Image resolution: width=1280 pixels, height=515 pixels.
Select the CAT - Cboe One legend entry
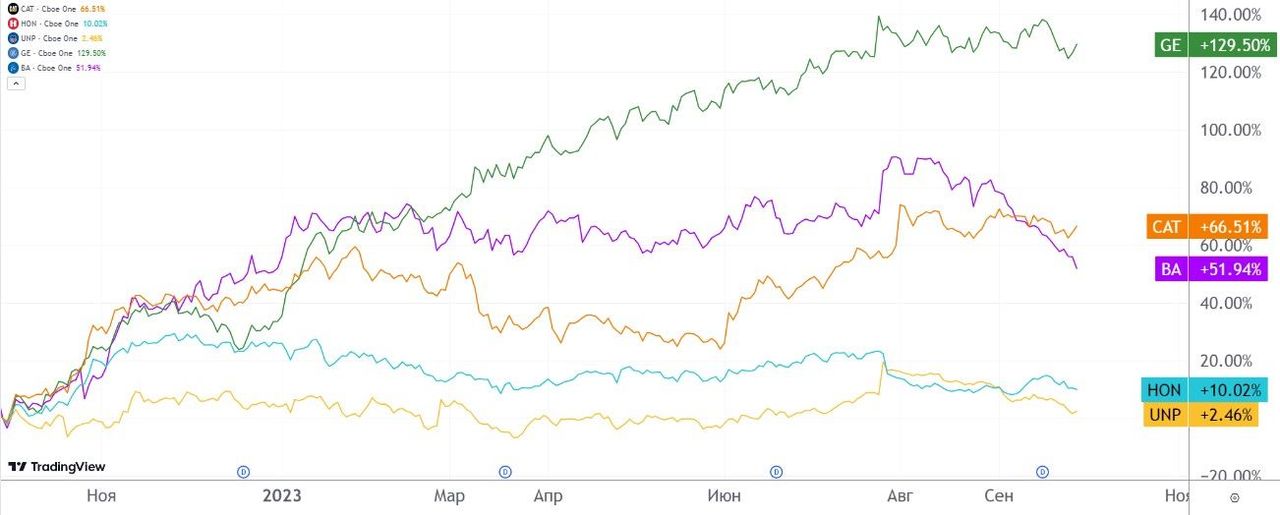48,8
